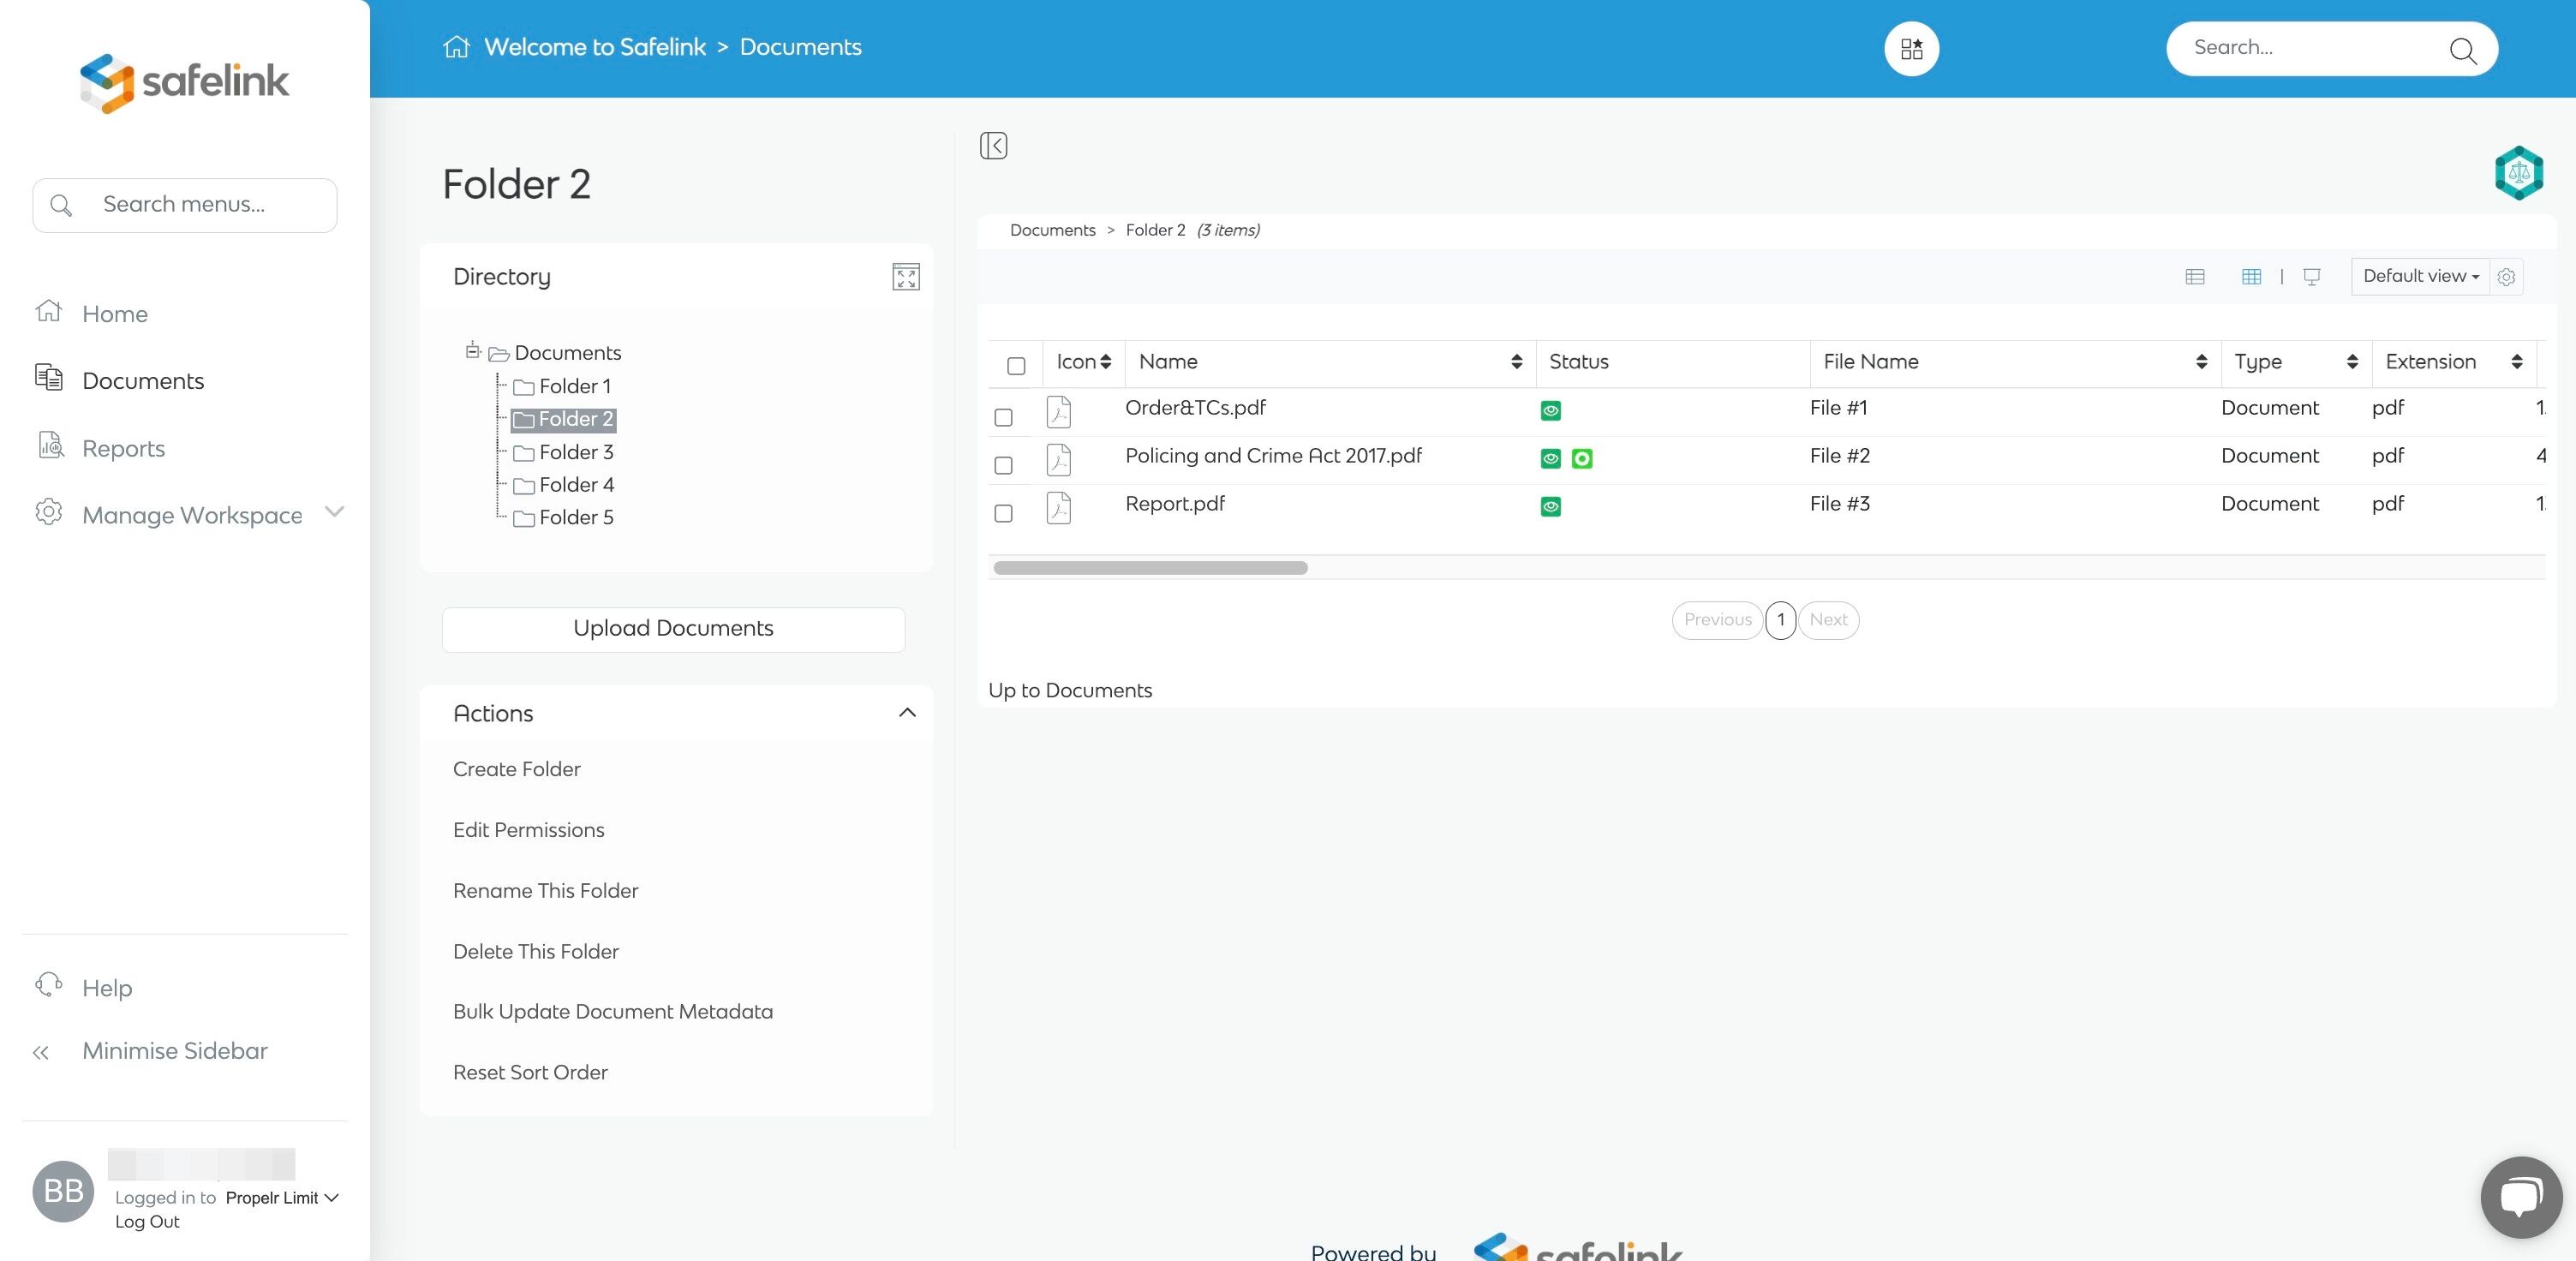The image size is (2576, 1261).
Task: Expand the Directory panel to fullscreen
Action: tap(905, 277)
